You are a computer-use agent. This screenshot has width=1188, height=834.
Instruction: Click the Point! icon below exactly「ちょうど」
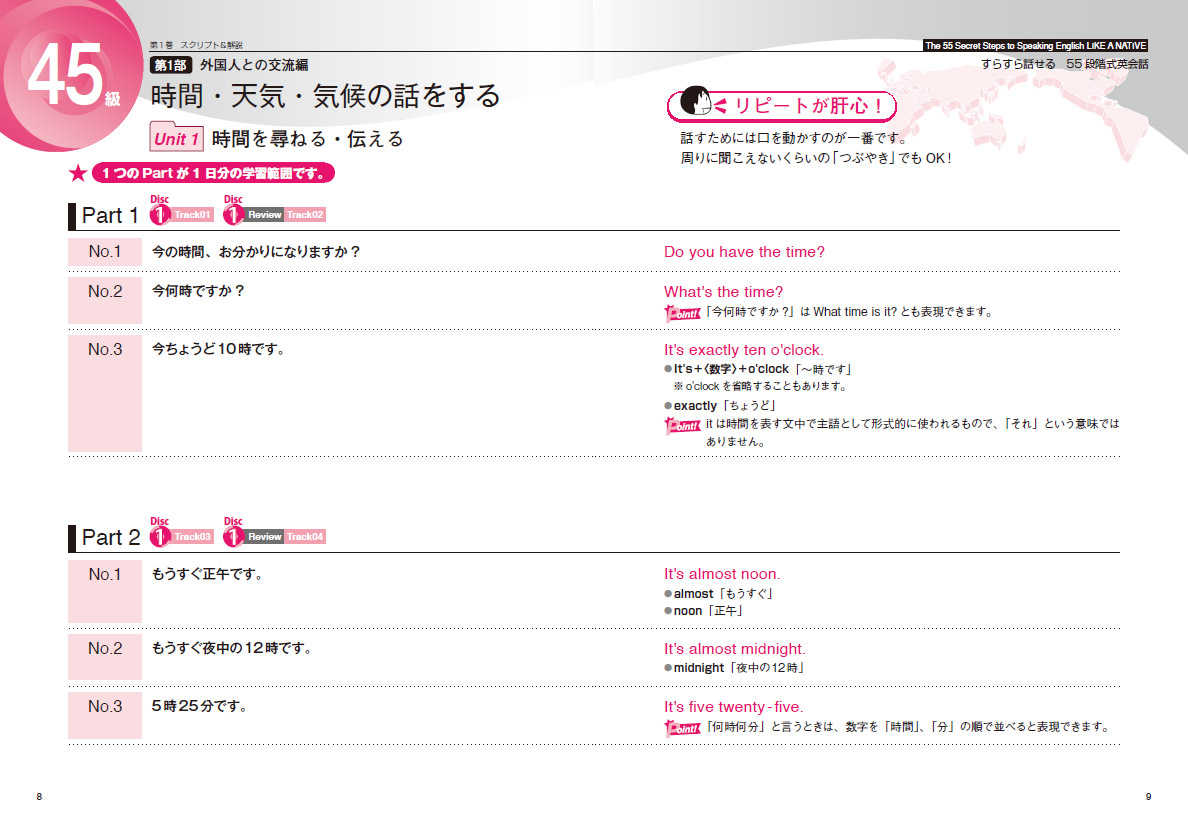[682, 426]
